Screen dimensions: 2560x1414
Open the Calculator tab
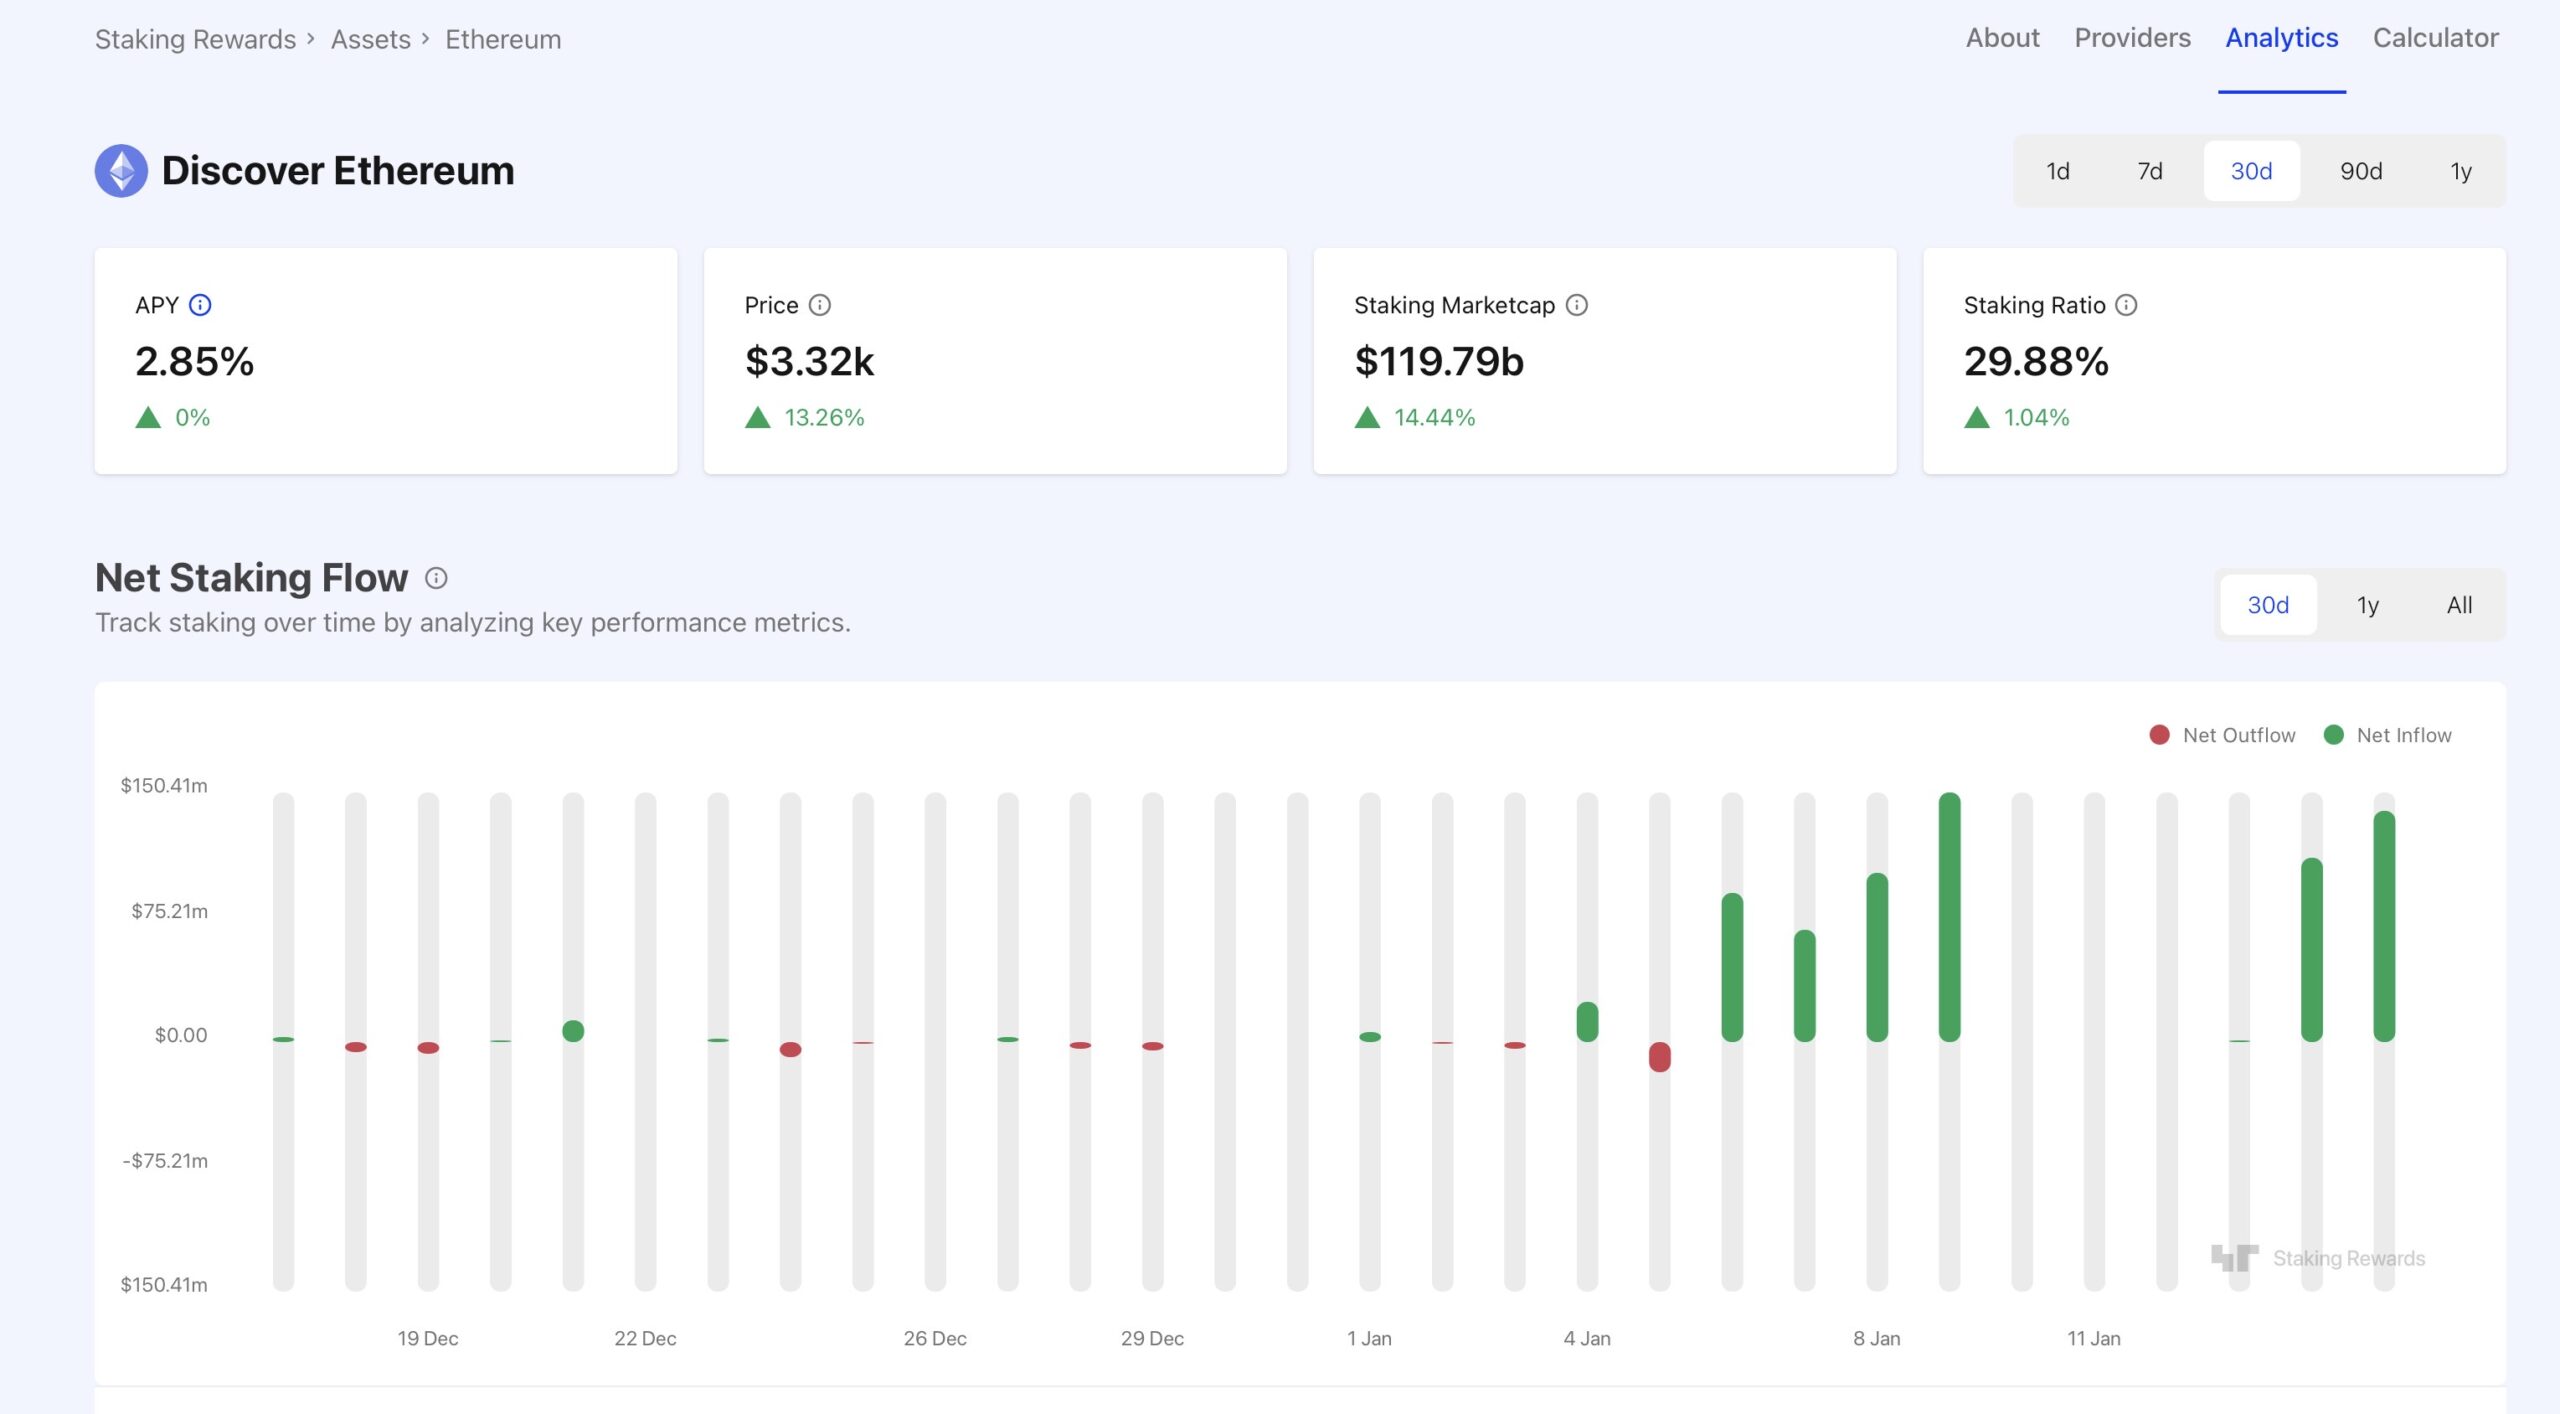pyautogui.click(x=2435, y=38)
